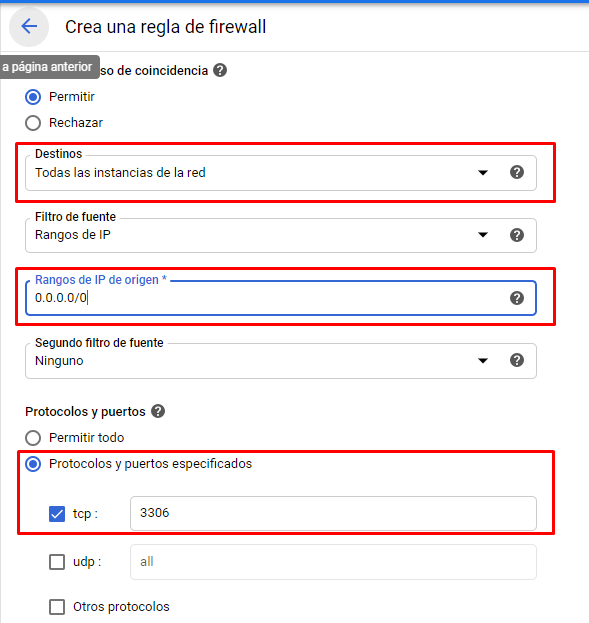
Task: Enable the udp checkbox
Action: pyautogui.click(x=57, y=562)
